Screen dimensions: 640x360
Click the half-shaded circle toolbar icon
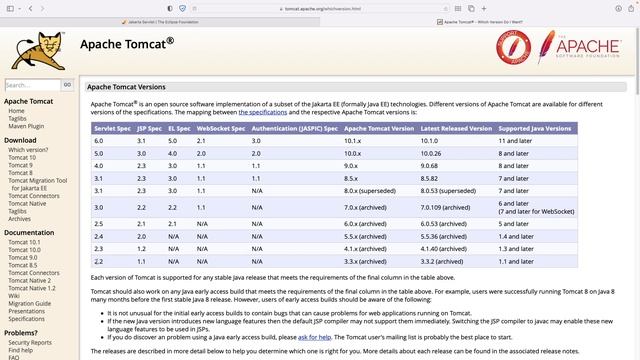pos(170,9)
